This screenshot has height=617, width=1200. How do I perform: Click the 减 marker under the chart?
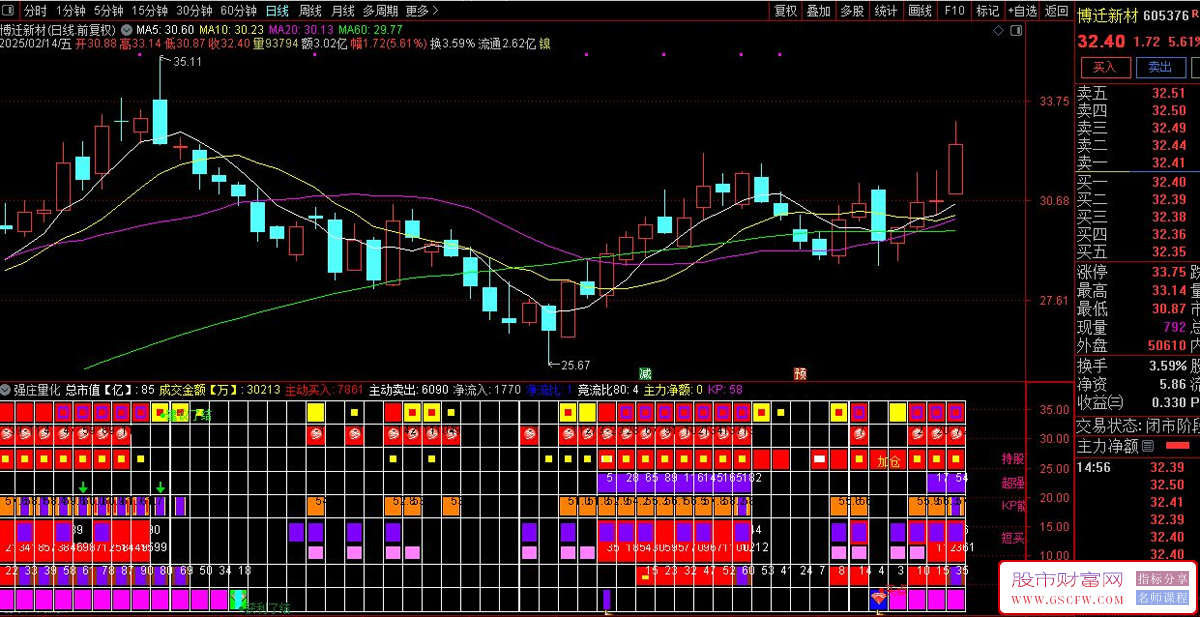click(646, 372)
